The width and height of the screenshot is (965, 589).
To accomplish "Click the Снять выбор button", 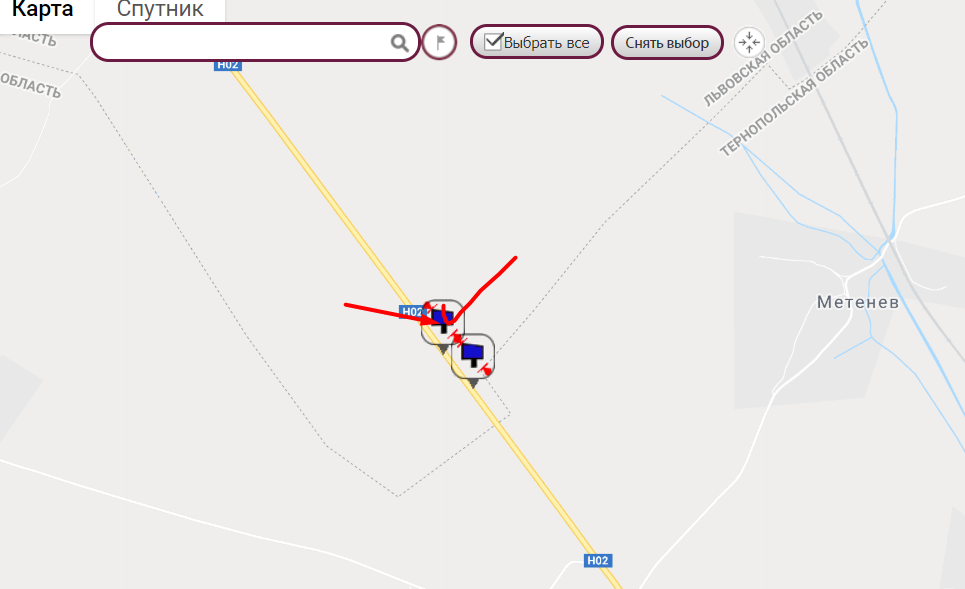I will [667, 42].
